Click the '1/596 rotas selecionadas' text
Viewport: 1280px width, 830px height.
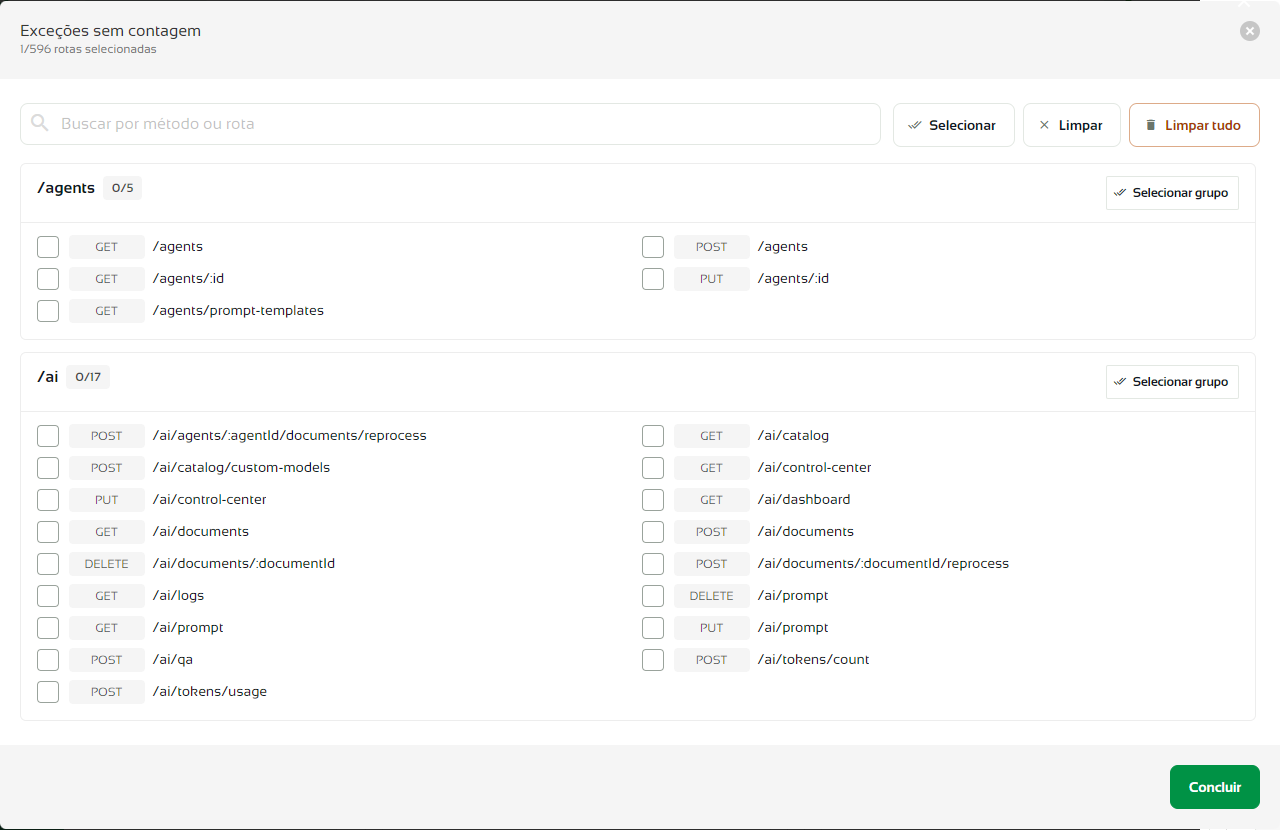click(x=88, y=49)
